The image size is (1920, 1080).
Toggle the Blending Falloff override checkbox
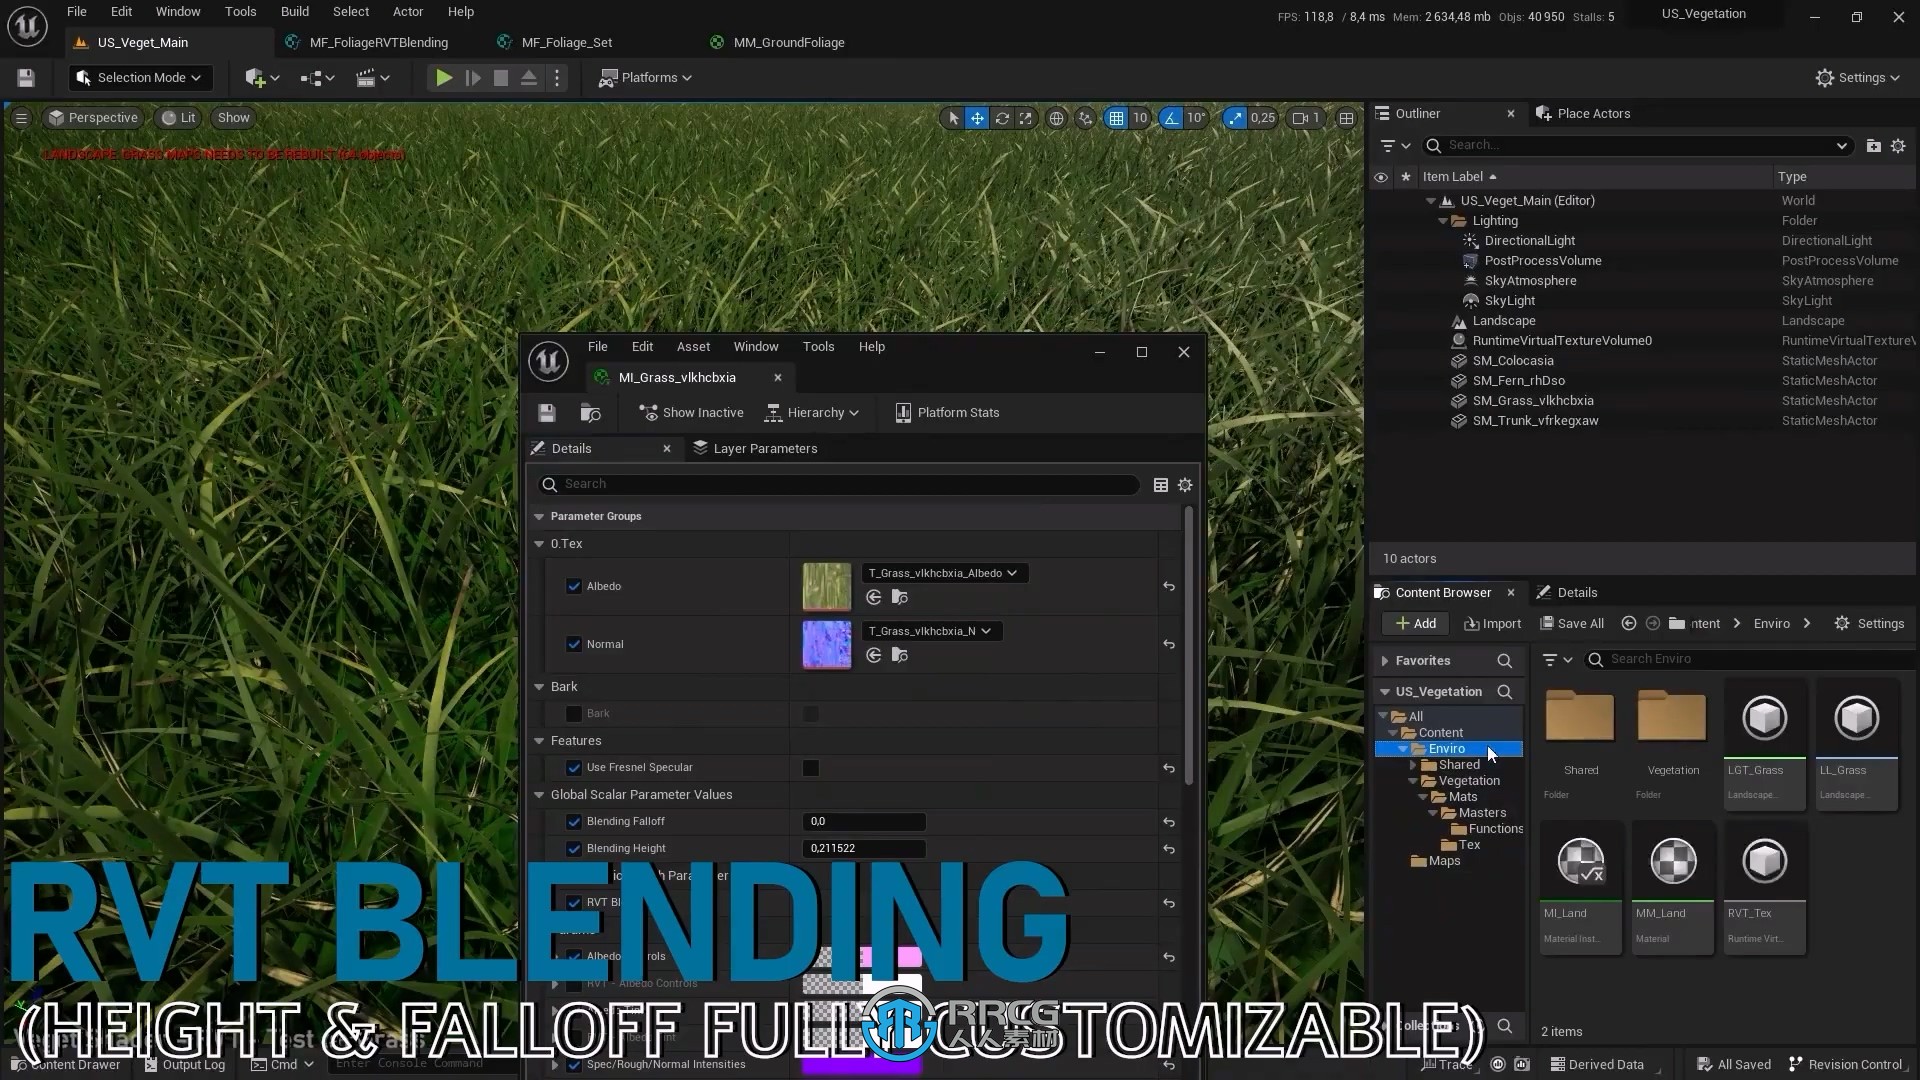coord(574,822)
